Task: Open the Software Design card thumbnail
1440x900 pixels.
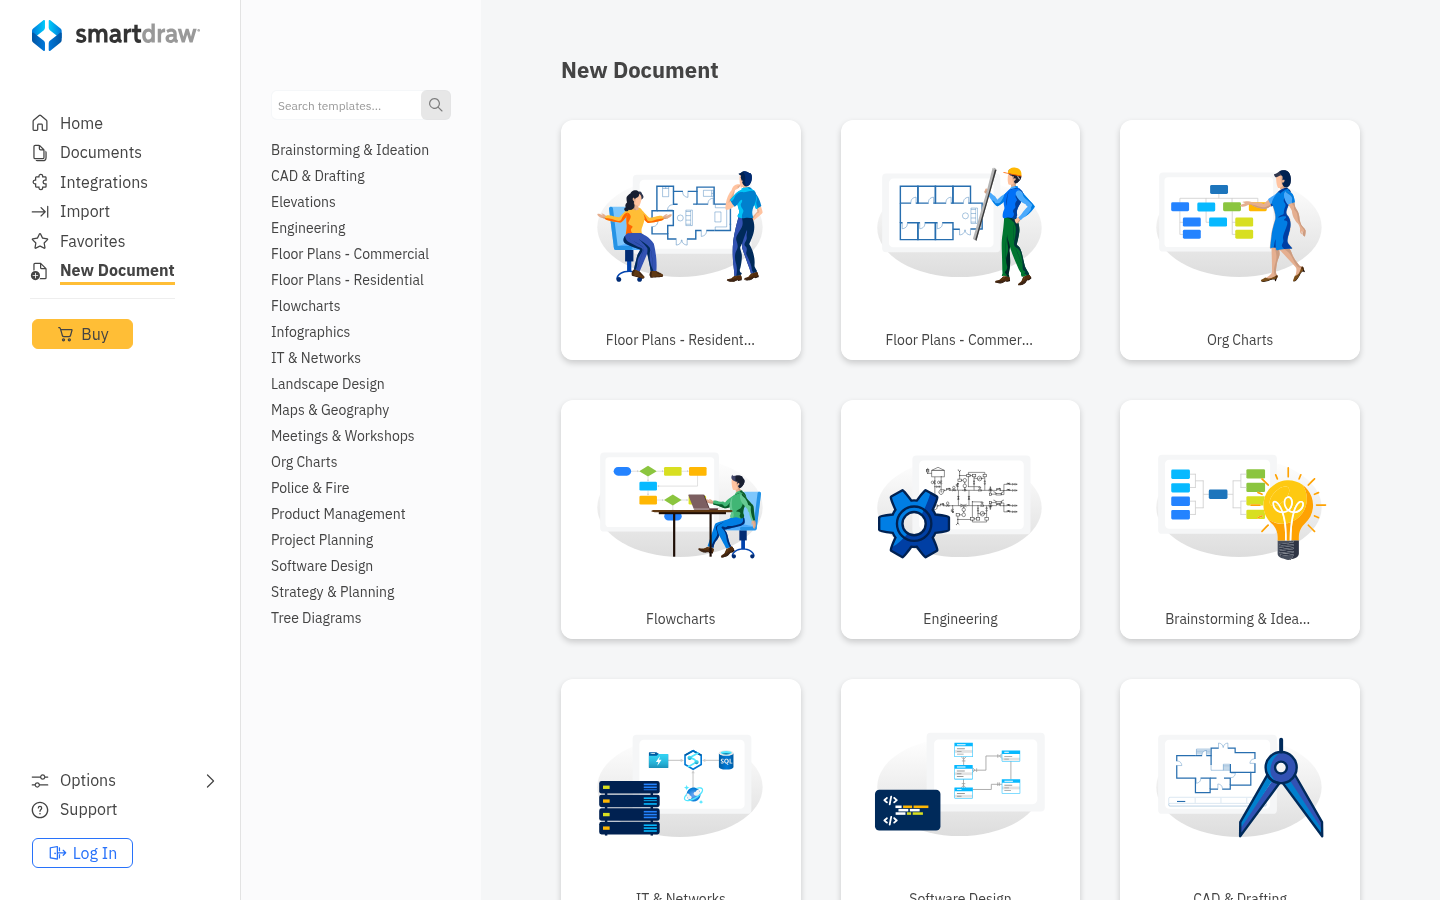Action: point(960,783)
